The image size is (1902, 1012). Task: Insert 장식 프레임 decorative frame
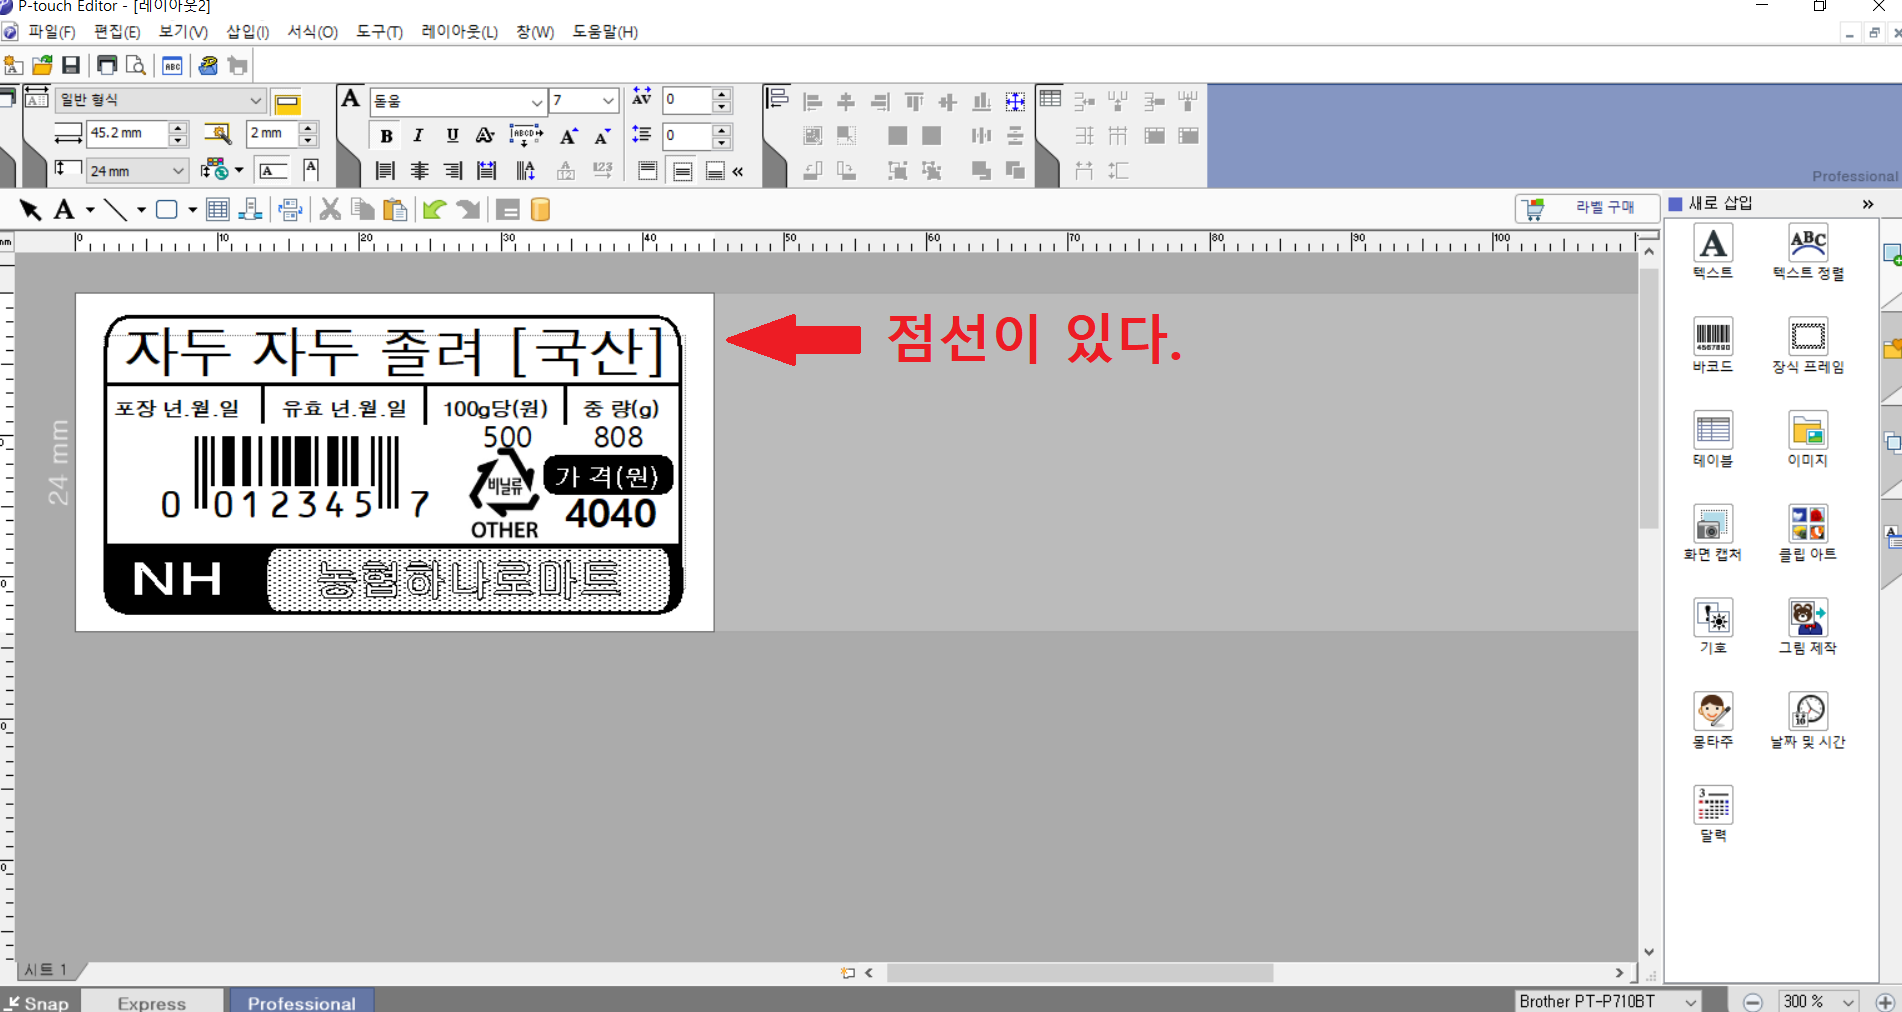click(1808, 345)
